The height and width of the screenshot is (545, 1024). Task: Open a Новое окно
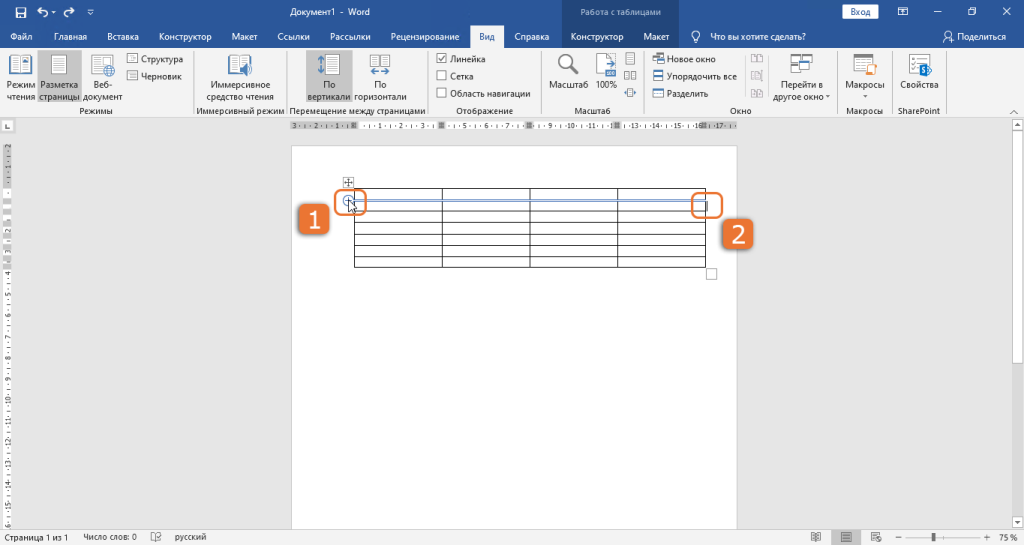[x=684, y=59]
